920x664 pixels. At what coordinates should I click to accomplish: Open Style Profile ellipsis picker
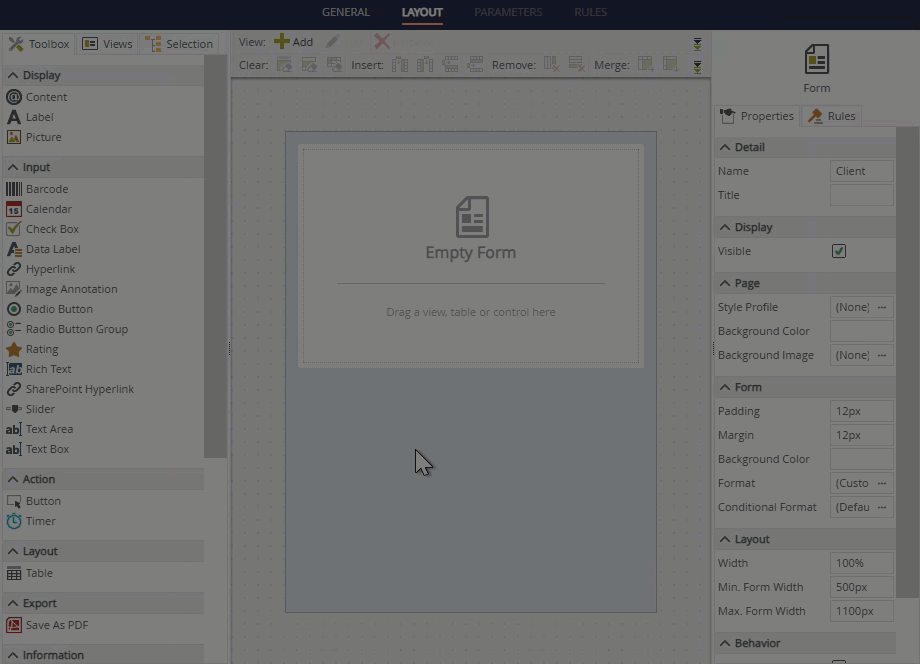tap(881, 307)
